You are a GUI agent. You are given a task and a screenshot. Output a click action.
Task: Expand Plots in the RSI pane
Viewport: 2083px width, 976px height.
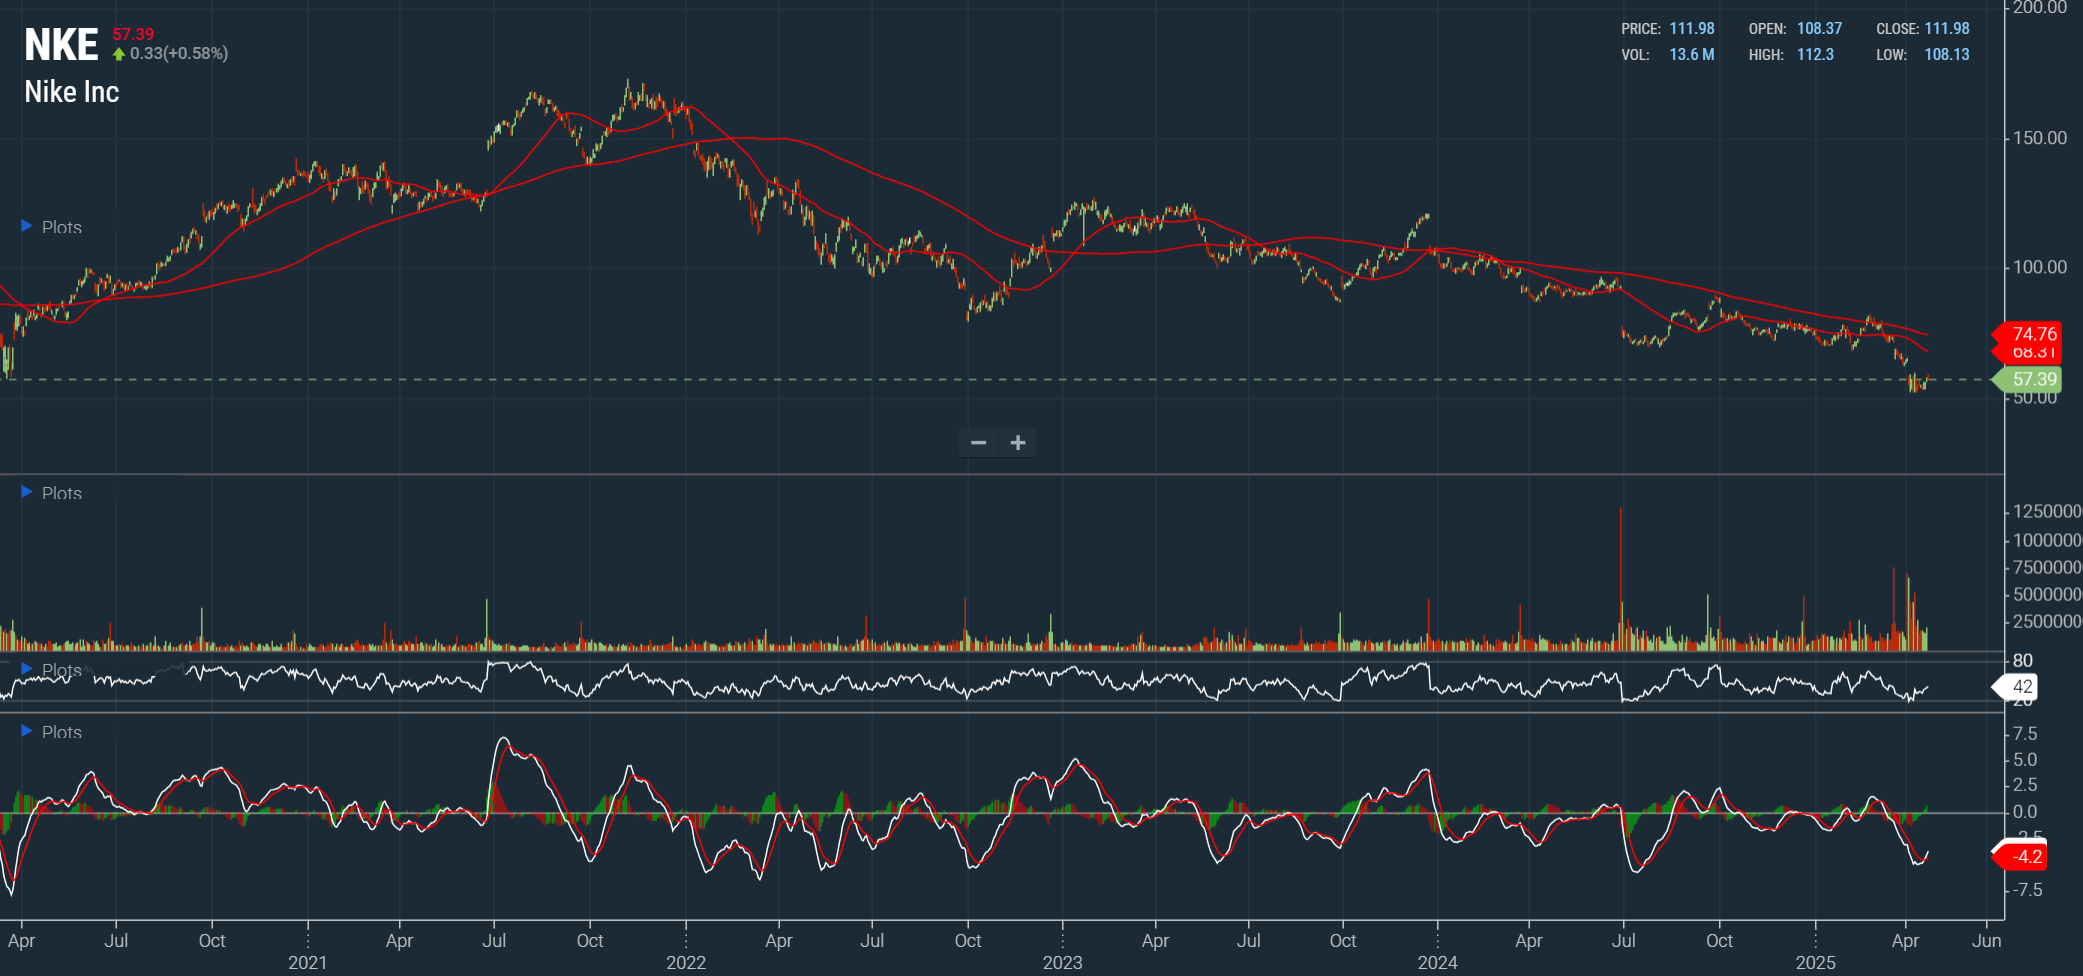(x=52, y=670)
